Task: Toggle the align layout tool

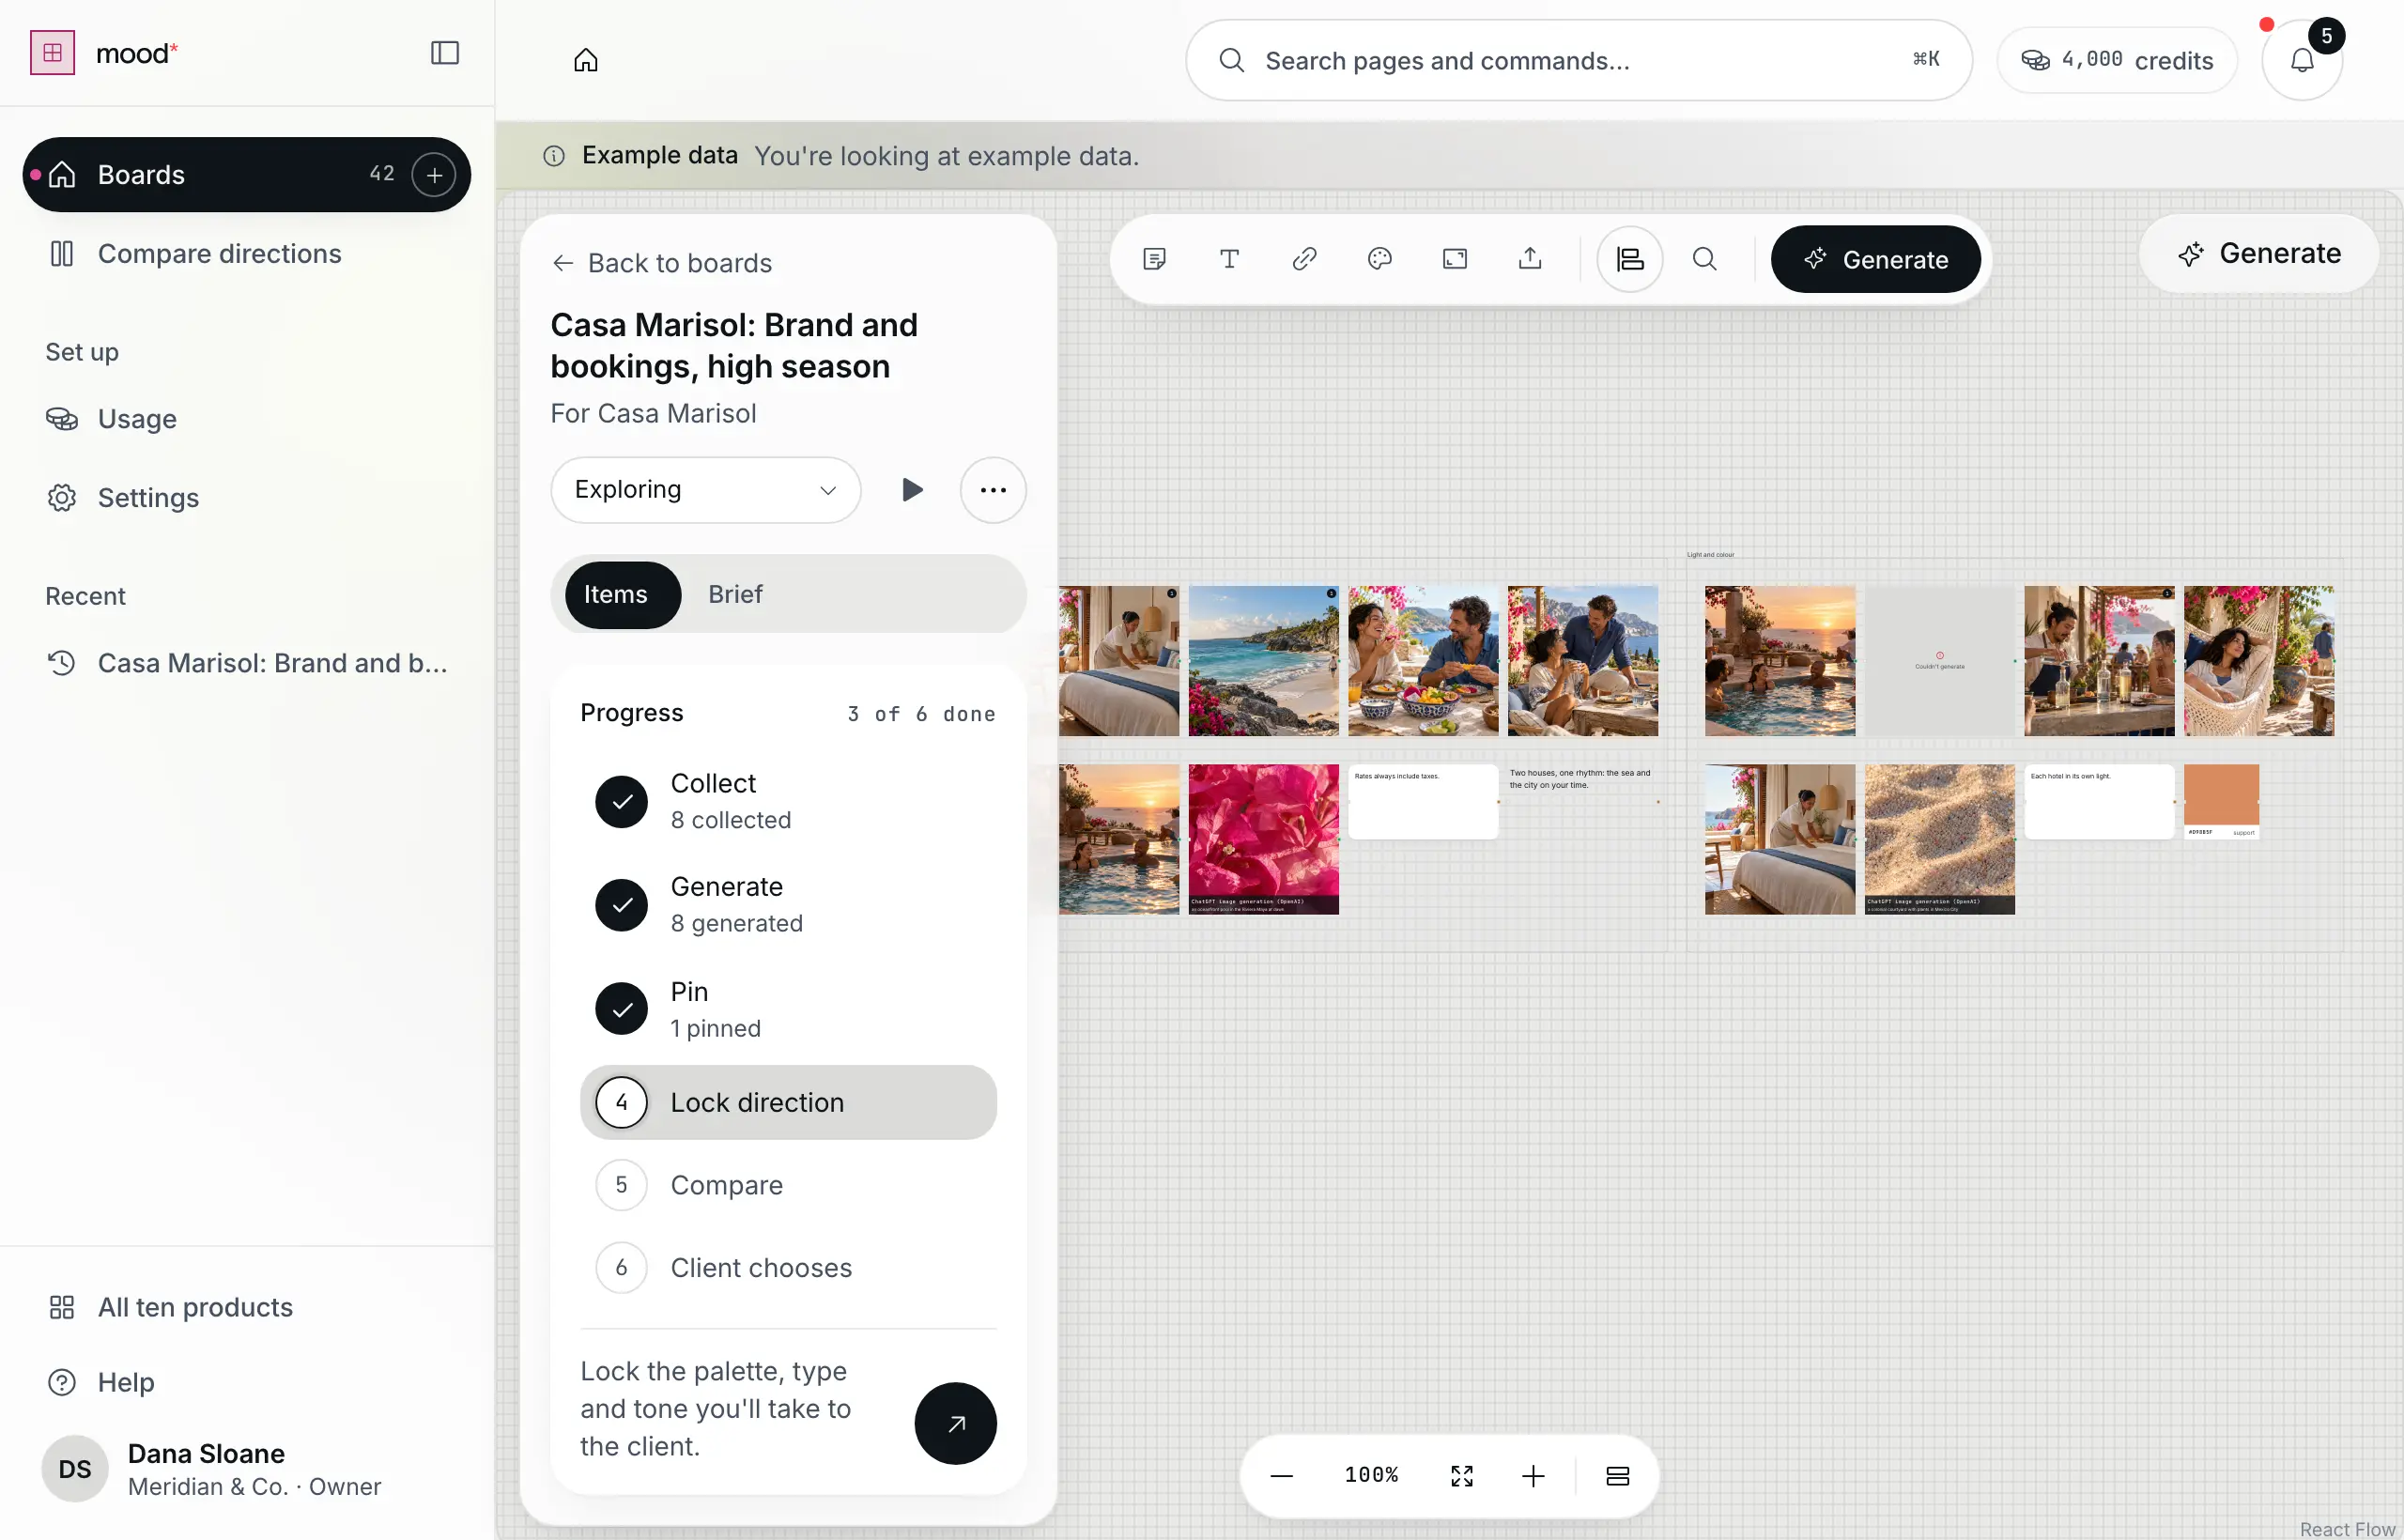Action: 1629,259
